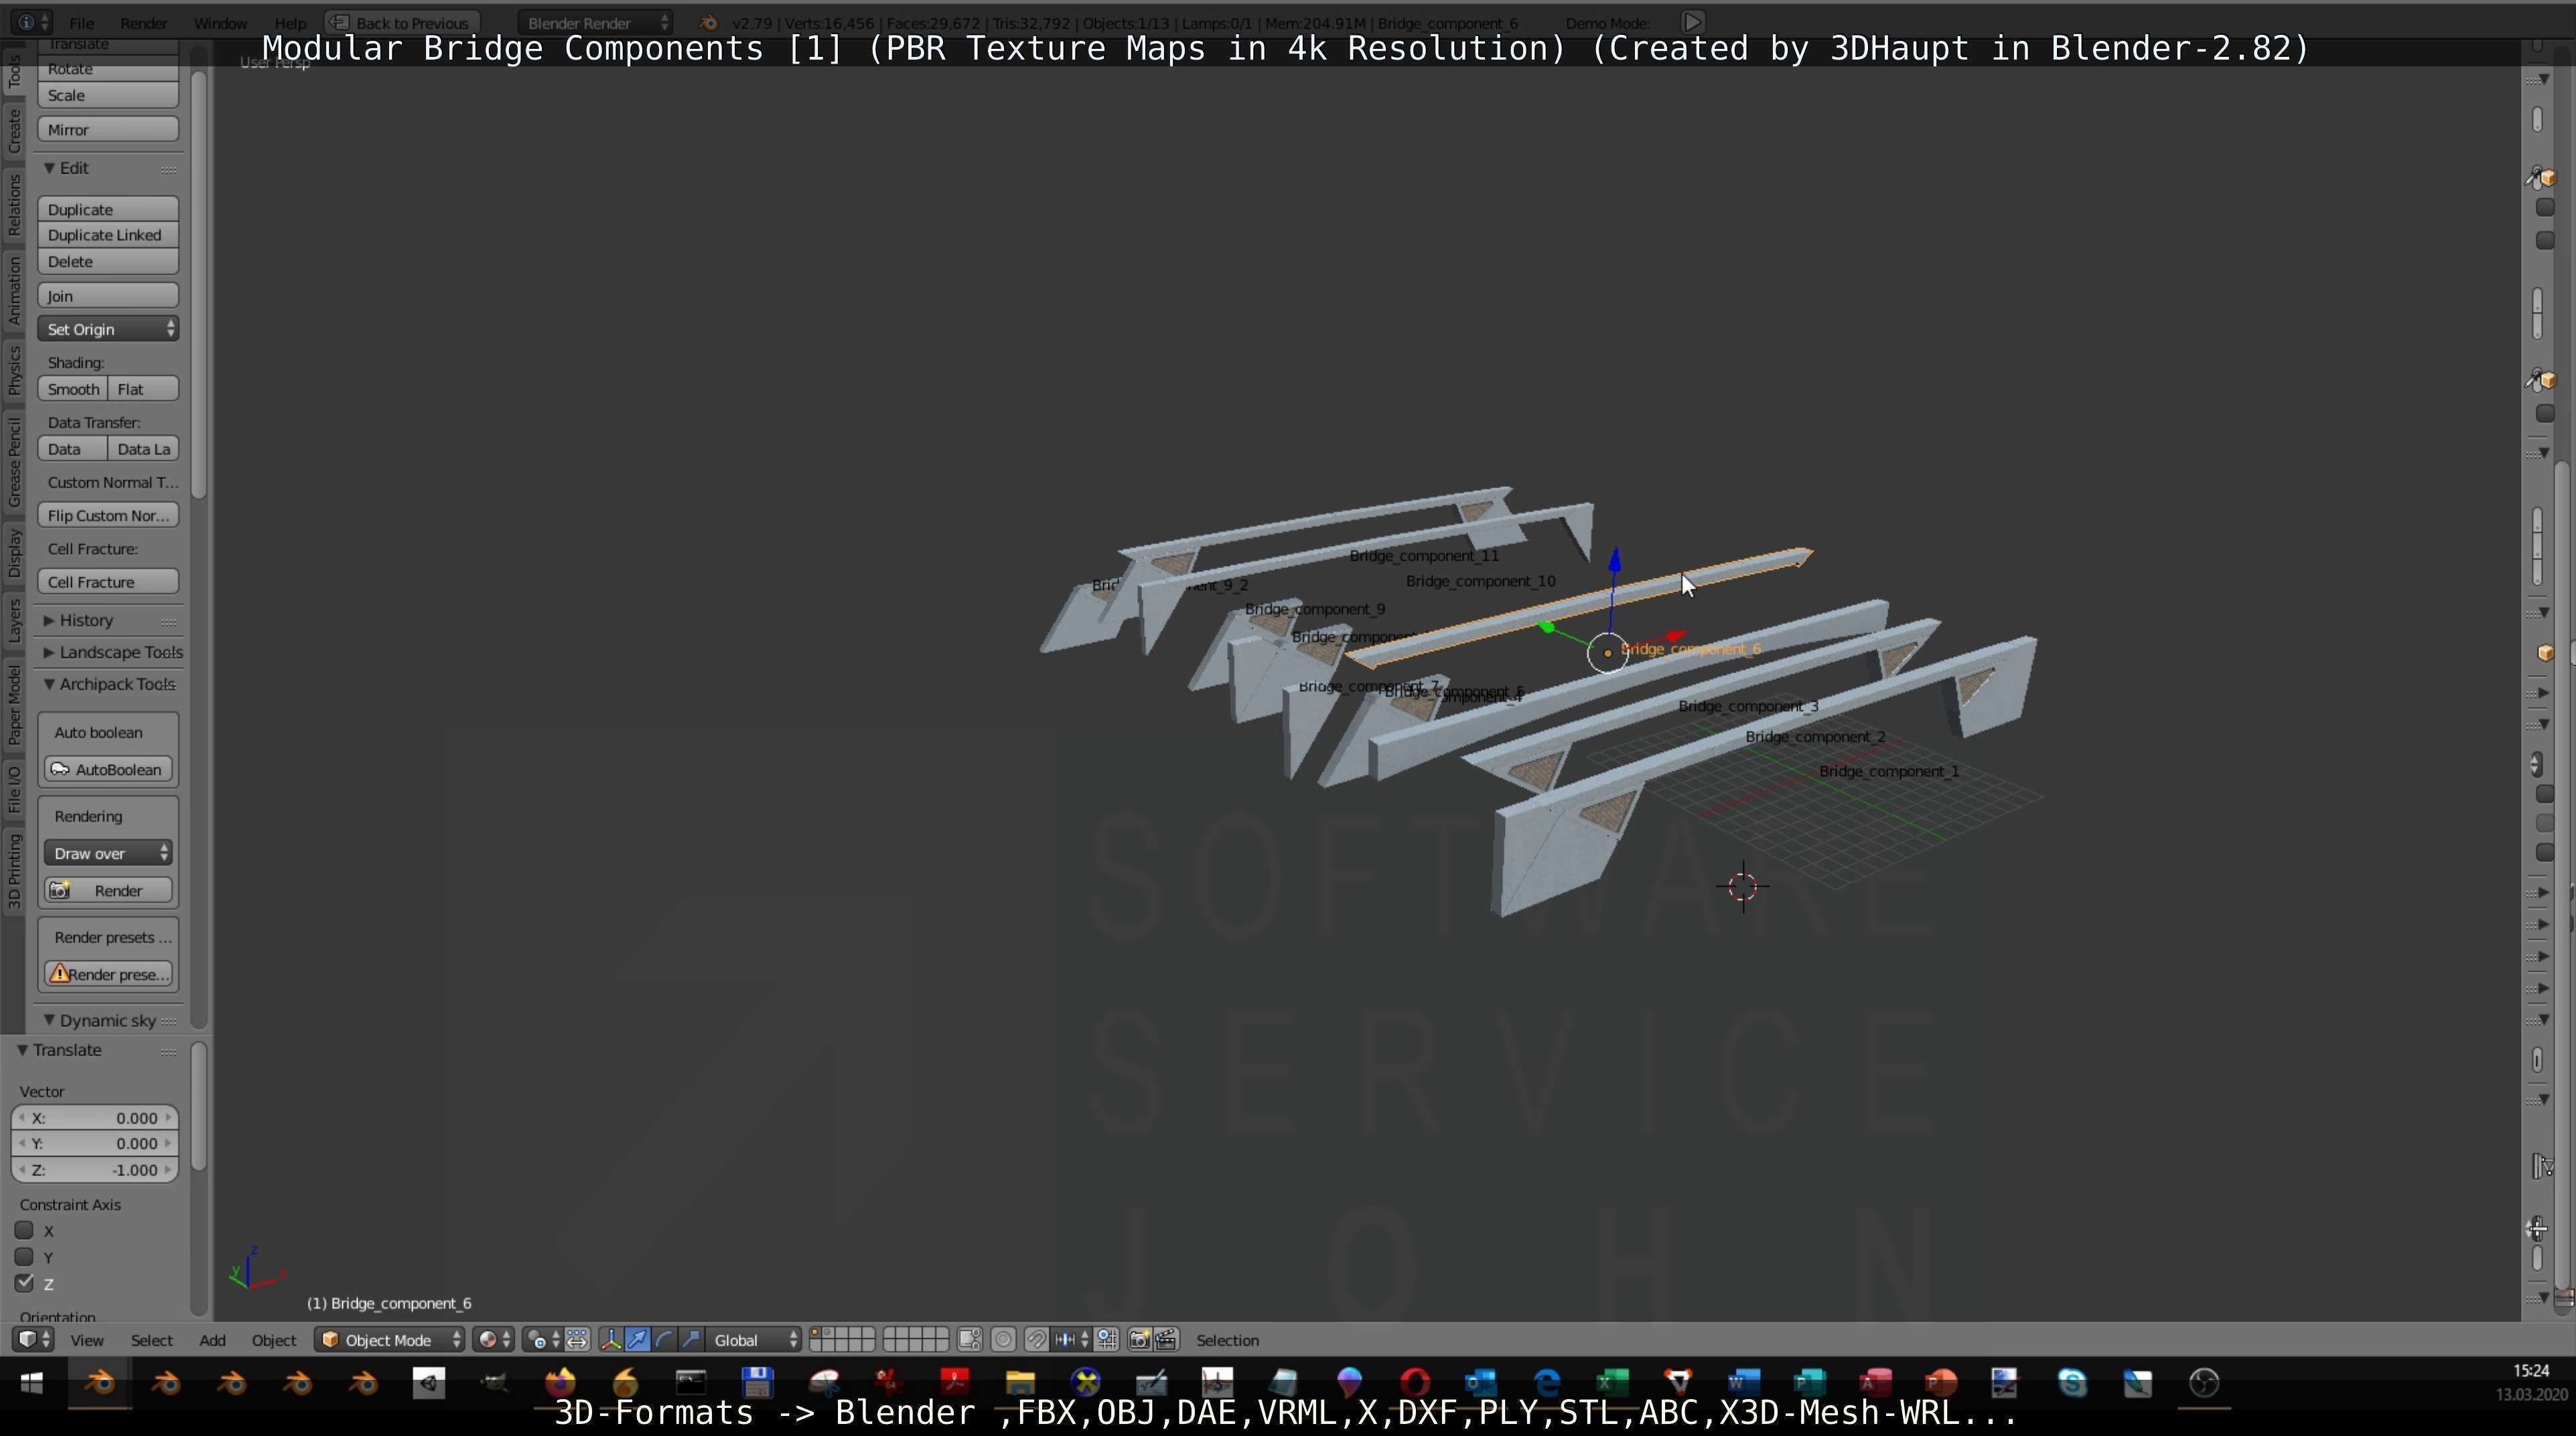Screen dimensions: 2576x1436
Task: Click the OpenGL render image camera icon
Action: click(x=1139, y=1340)
